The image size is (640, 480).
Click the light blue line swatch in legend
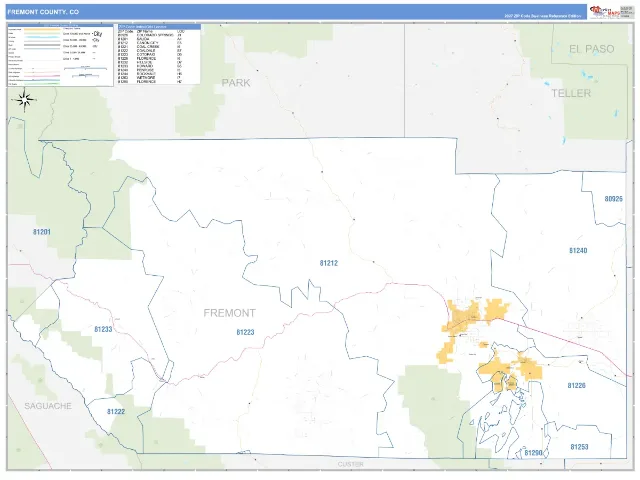42,37
